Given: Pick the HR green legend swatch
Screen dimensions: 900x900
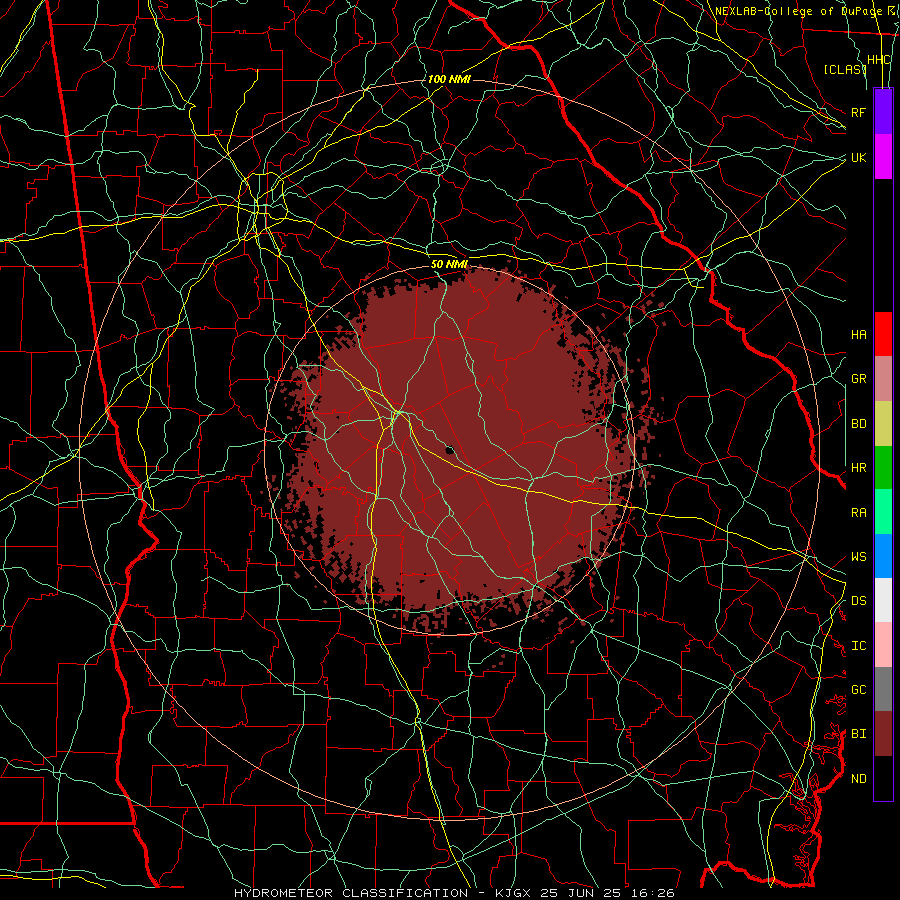Looking at the screenshot, I should pos(883,468).
